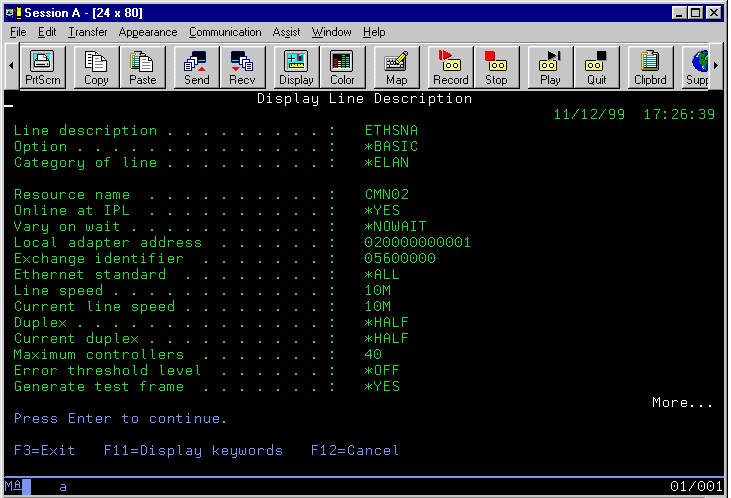Click F11=Display keywords text

coord(193,451)
